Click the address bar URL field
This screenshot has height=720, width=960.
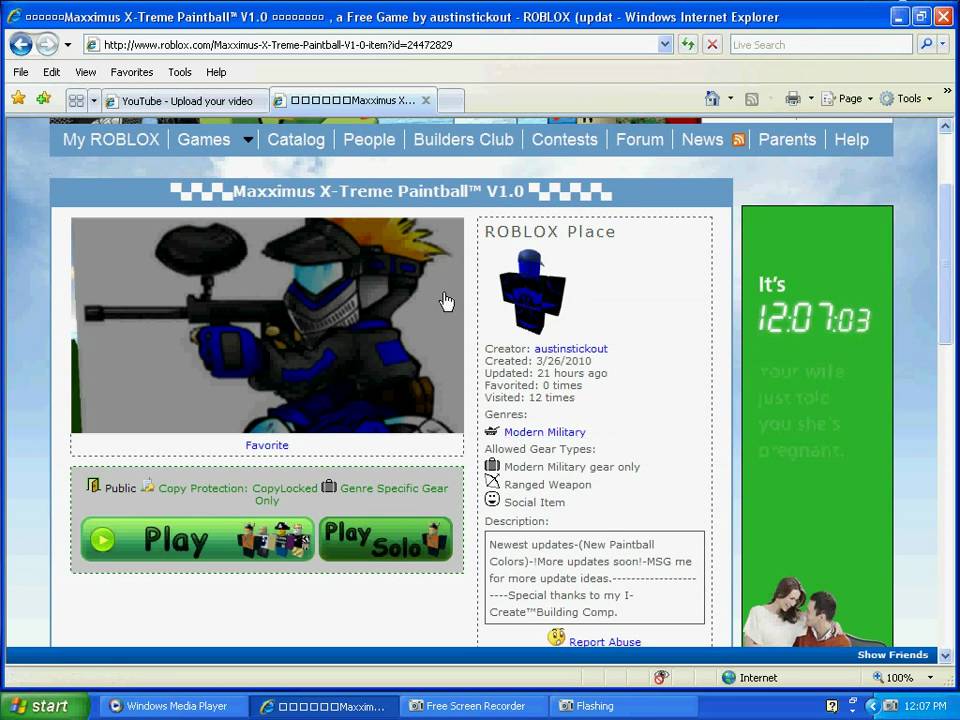[372, 45]
